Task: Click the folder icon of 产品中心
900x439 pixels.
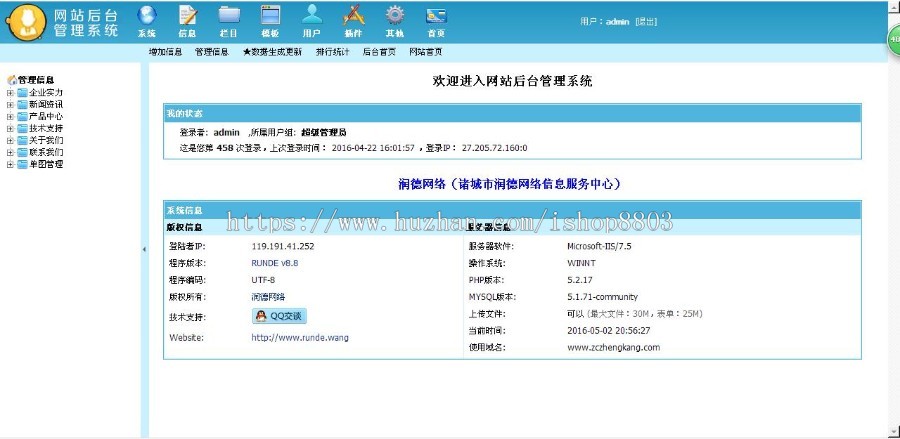Action: 22,116
